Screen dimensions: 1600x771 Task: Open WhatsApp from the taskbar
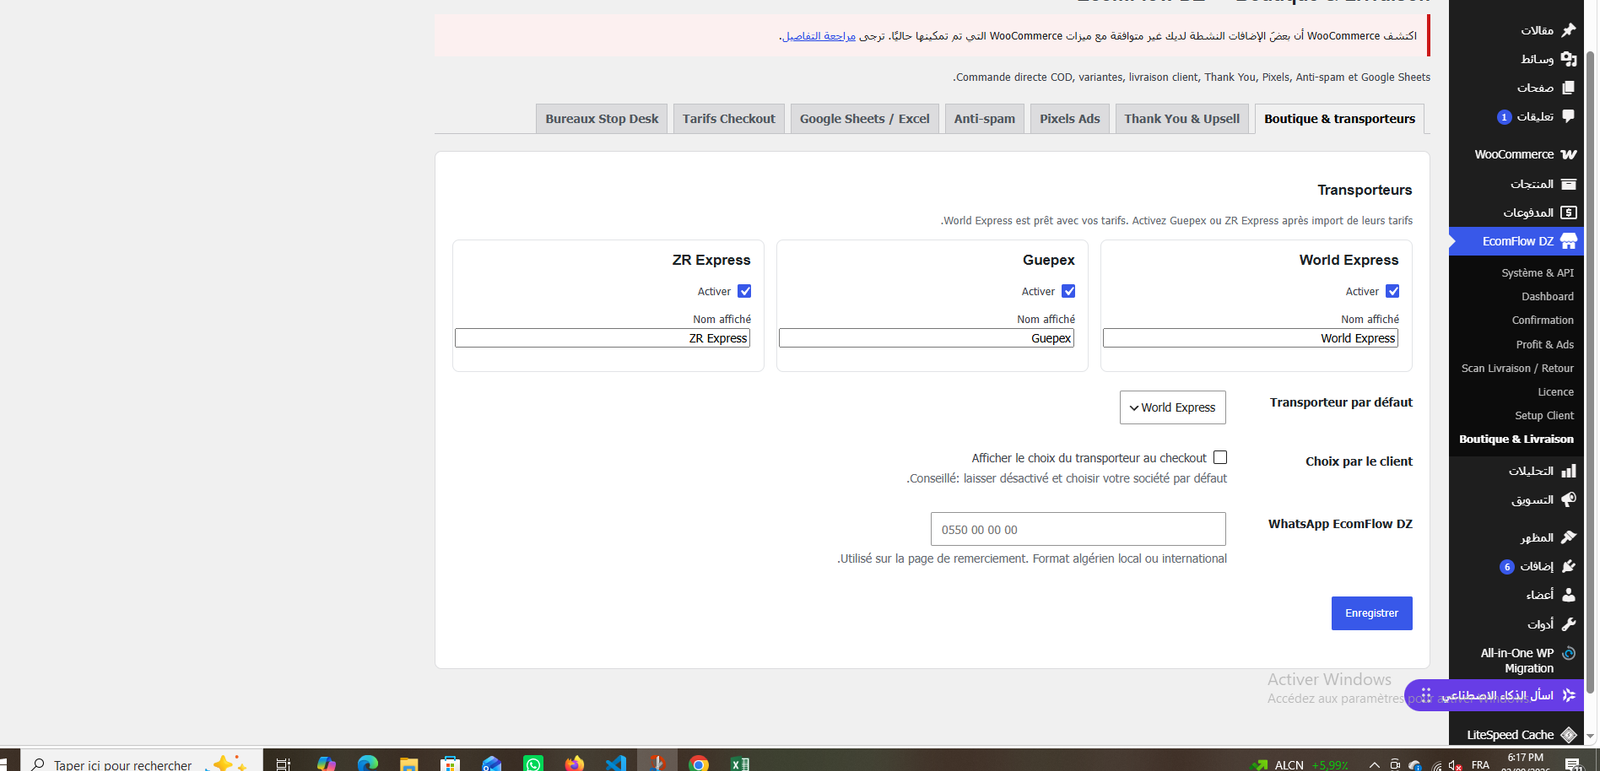pyautogui.click(x=533, y=764)
